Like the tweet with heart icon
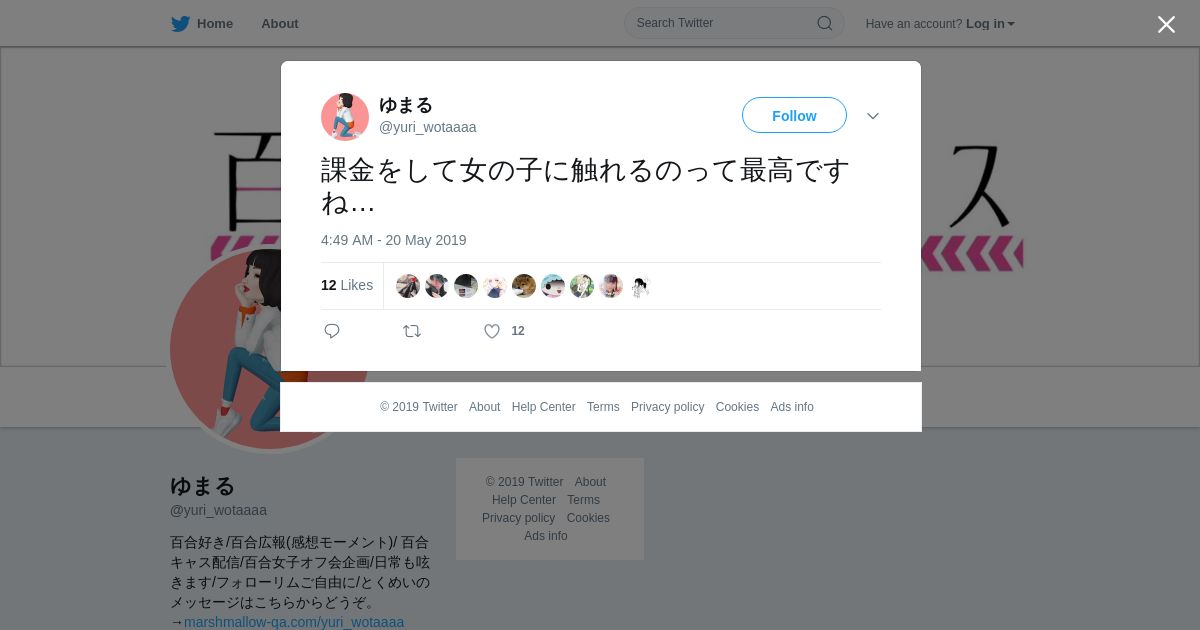The image size is (1200, 630). [492, 331]
